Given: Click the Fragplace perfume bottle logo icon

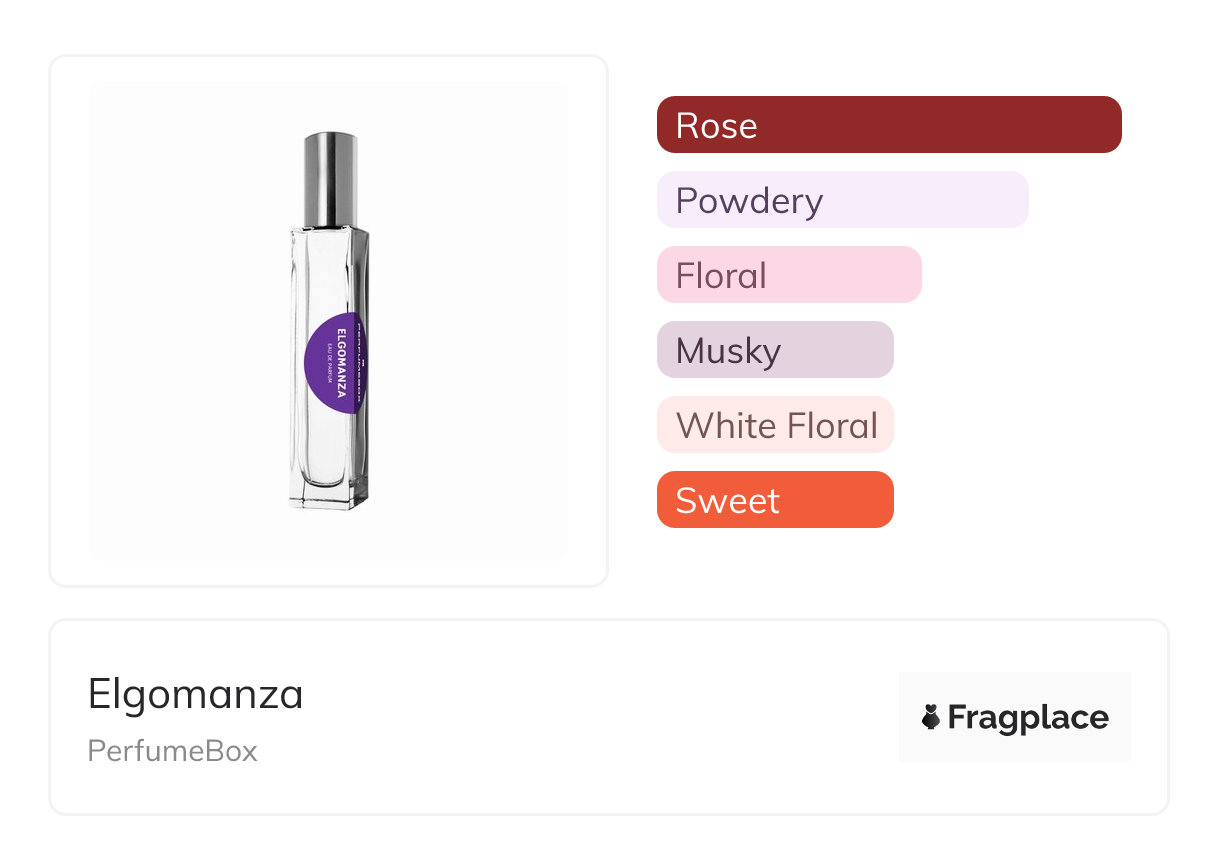Looking at the screenshot, I should [x=931, y=717].
